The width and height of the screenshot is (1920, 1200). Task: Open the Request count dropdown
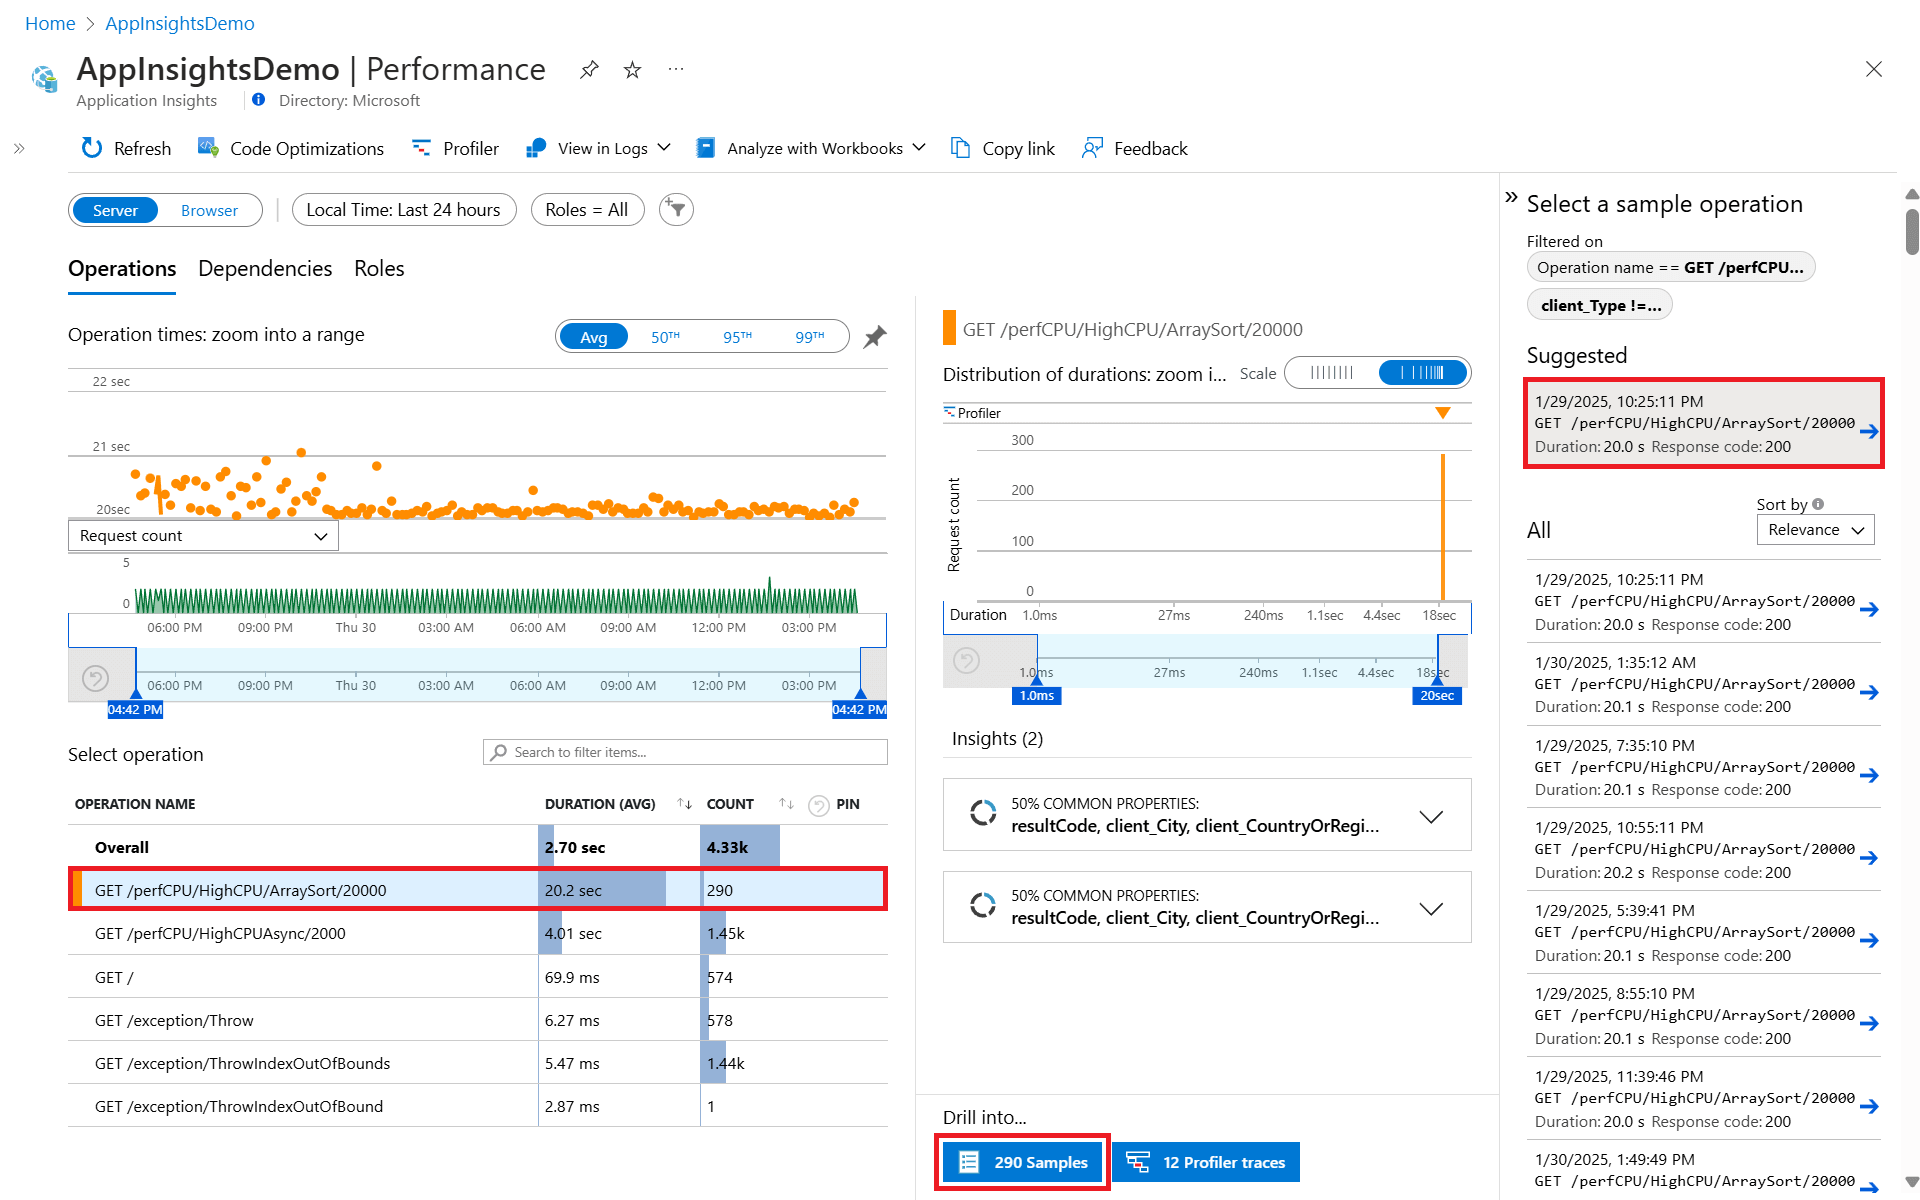[203, 536]
